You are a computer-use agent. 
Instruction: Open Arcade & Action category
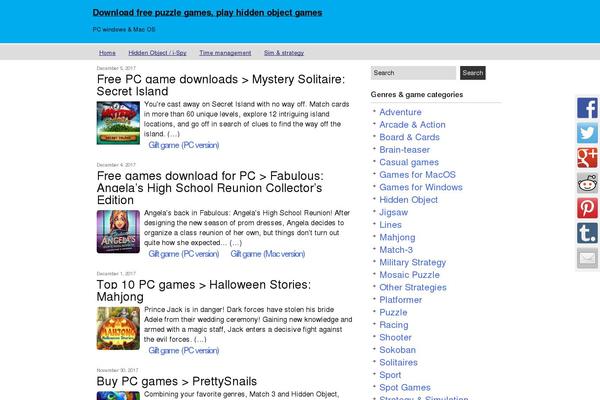click(412, 125)
